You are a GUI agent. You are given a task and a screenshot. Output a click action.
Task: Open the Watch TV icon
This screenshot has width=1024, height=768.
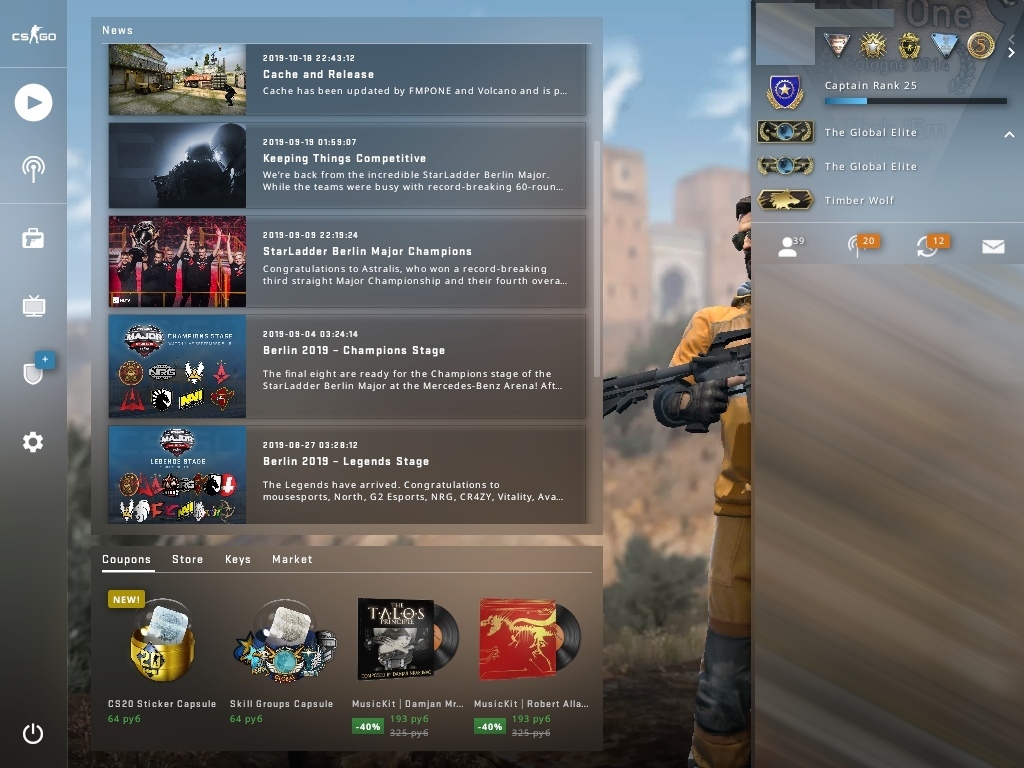tap(33, 306)
